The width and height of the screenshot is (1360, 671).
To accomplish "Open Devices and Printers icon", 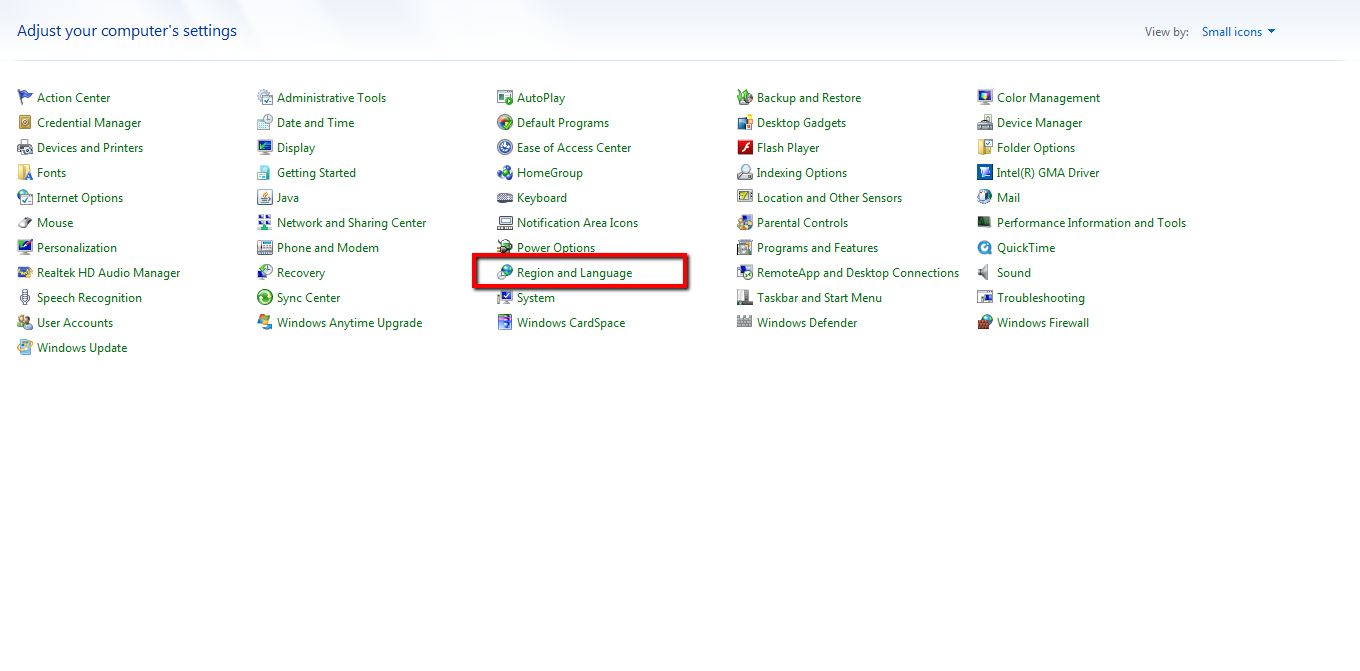I will [25, 147].
